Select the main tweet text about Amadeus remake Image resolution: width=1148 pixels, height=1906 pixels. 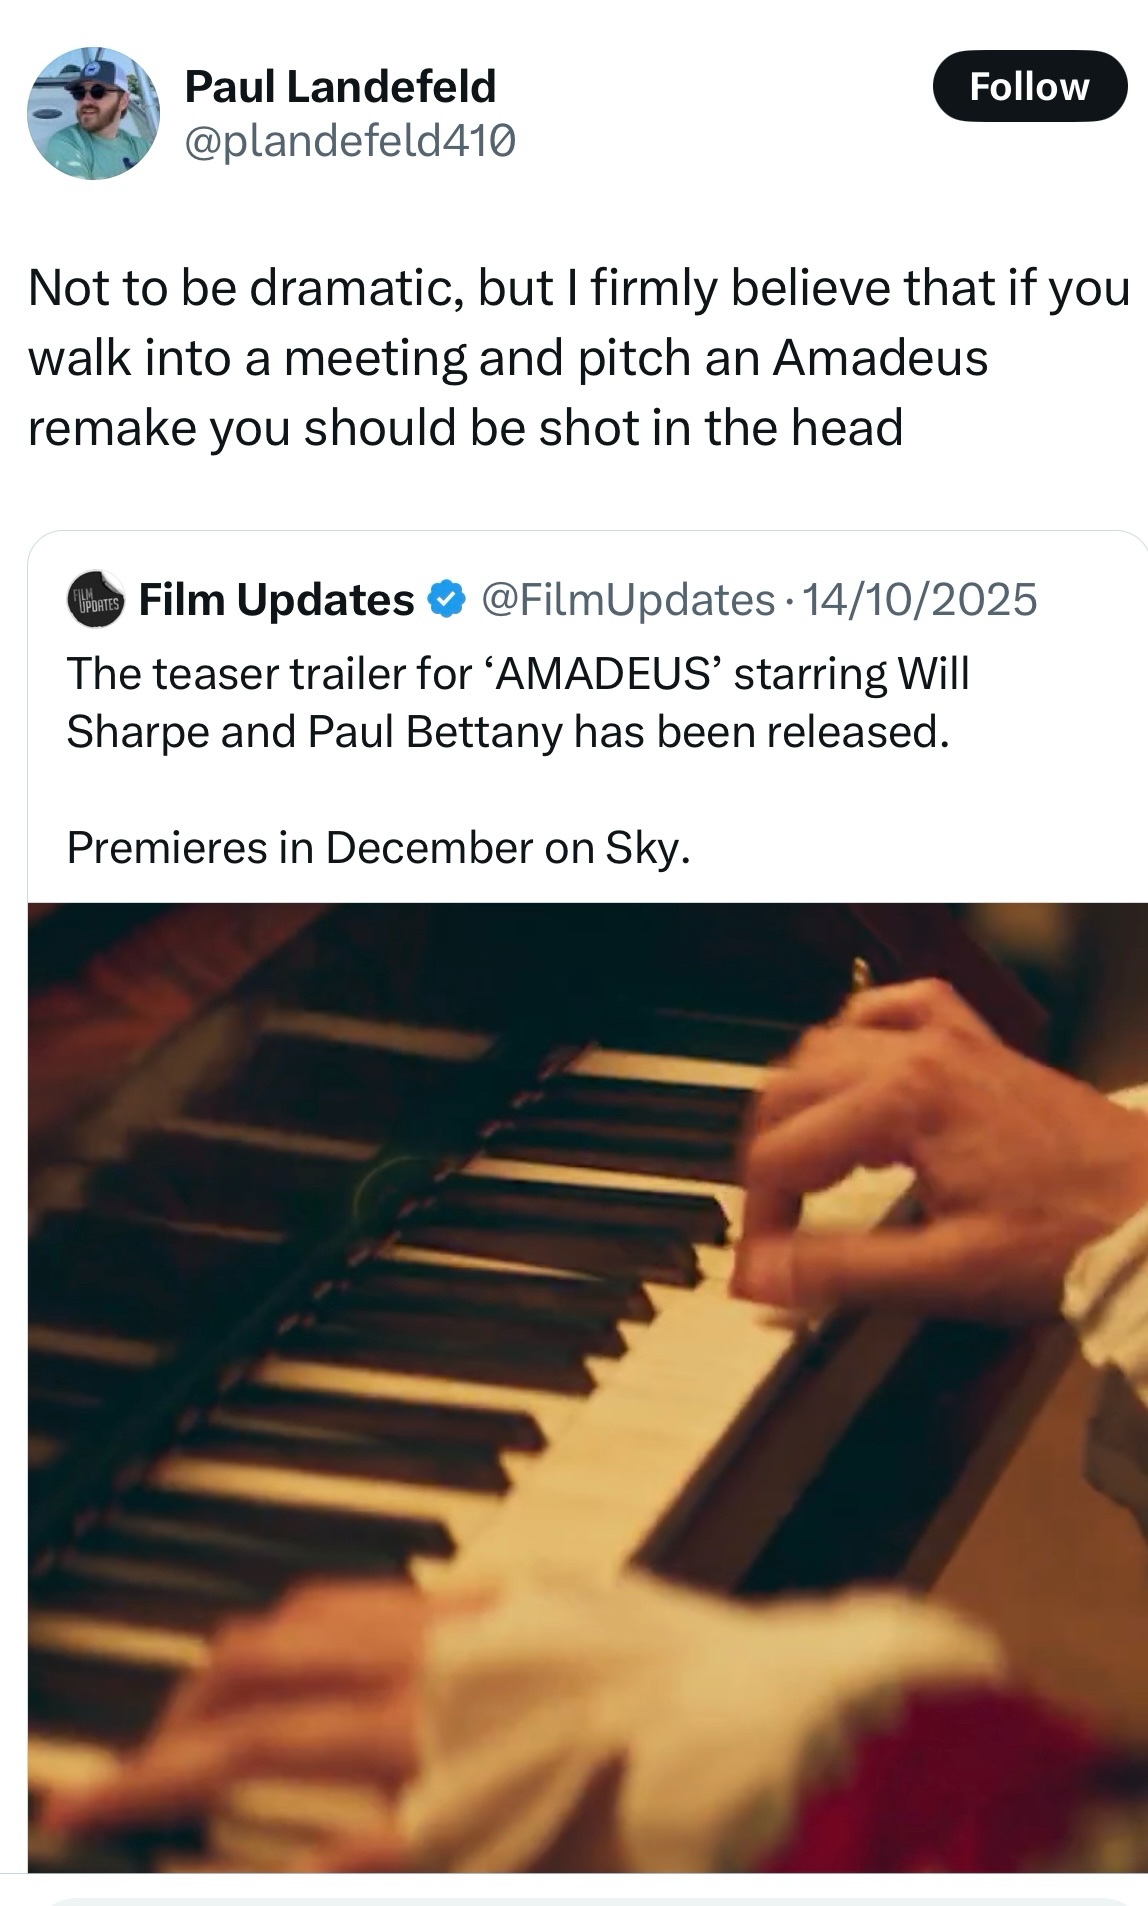point(578,358)
